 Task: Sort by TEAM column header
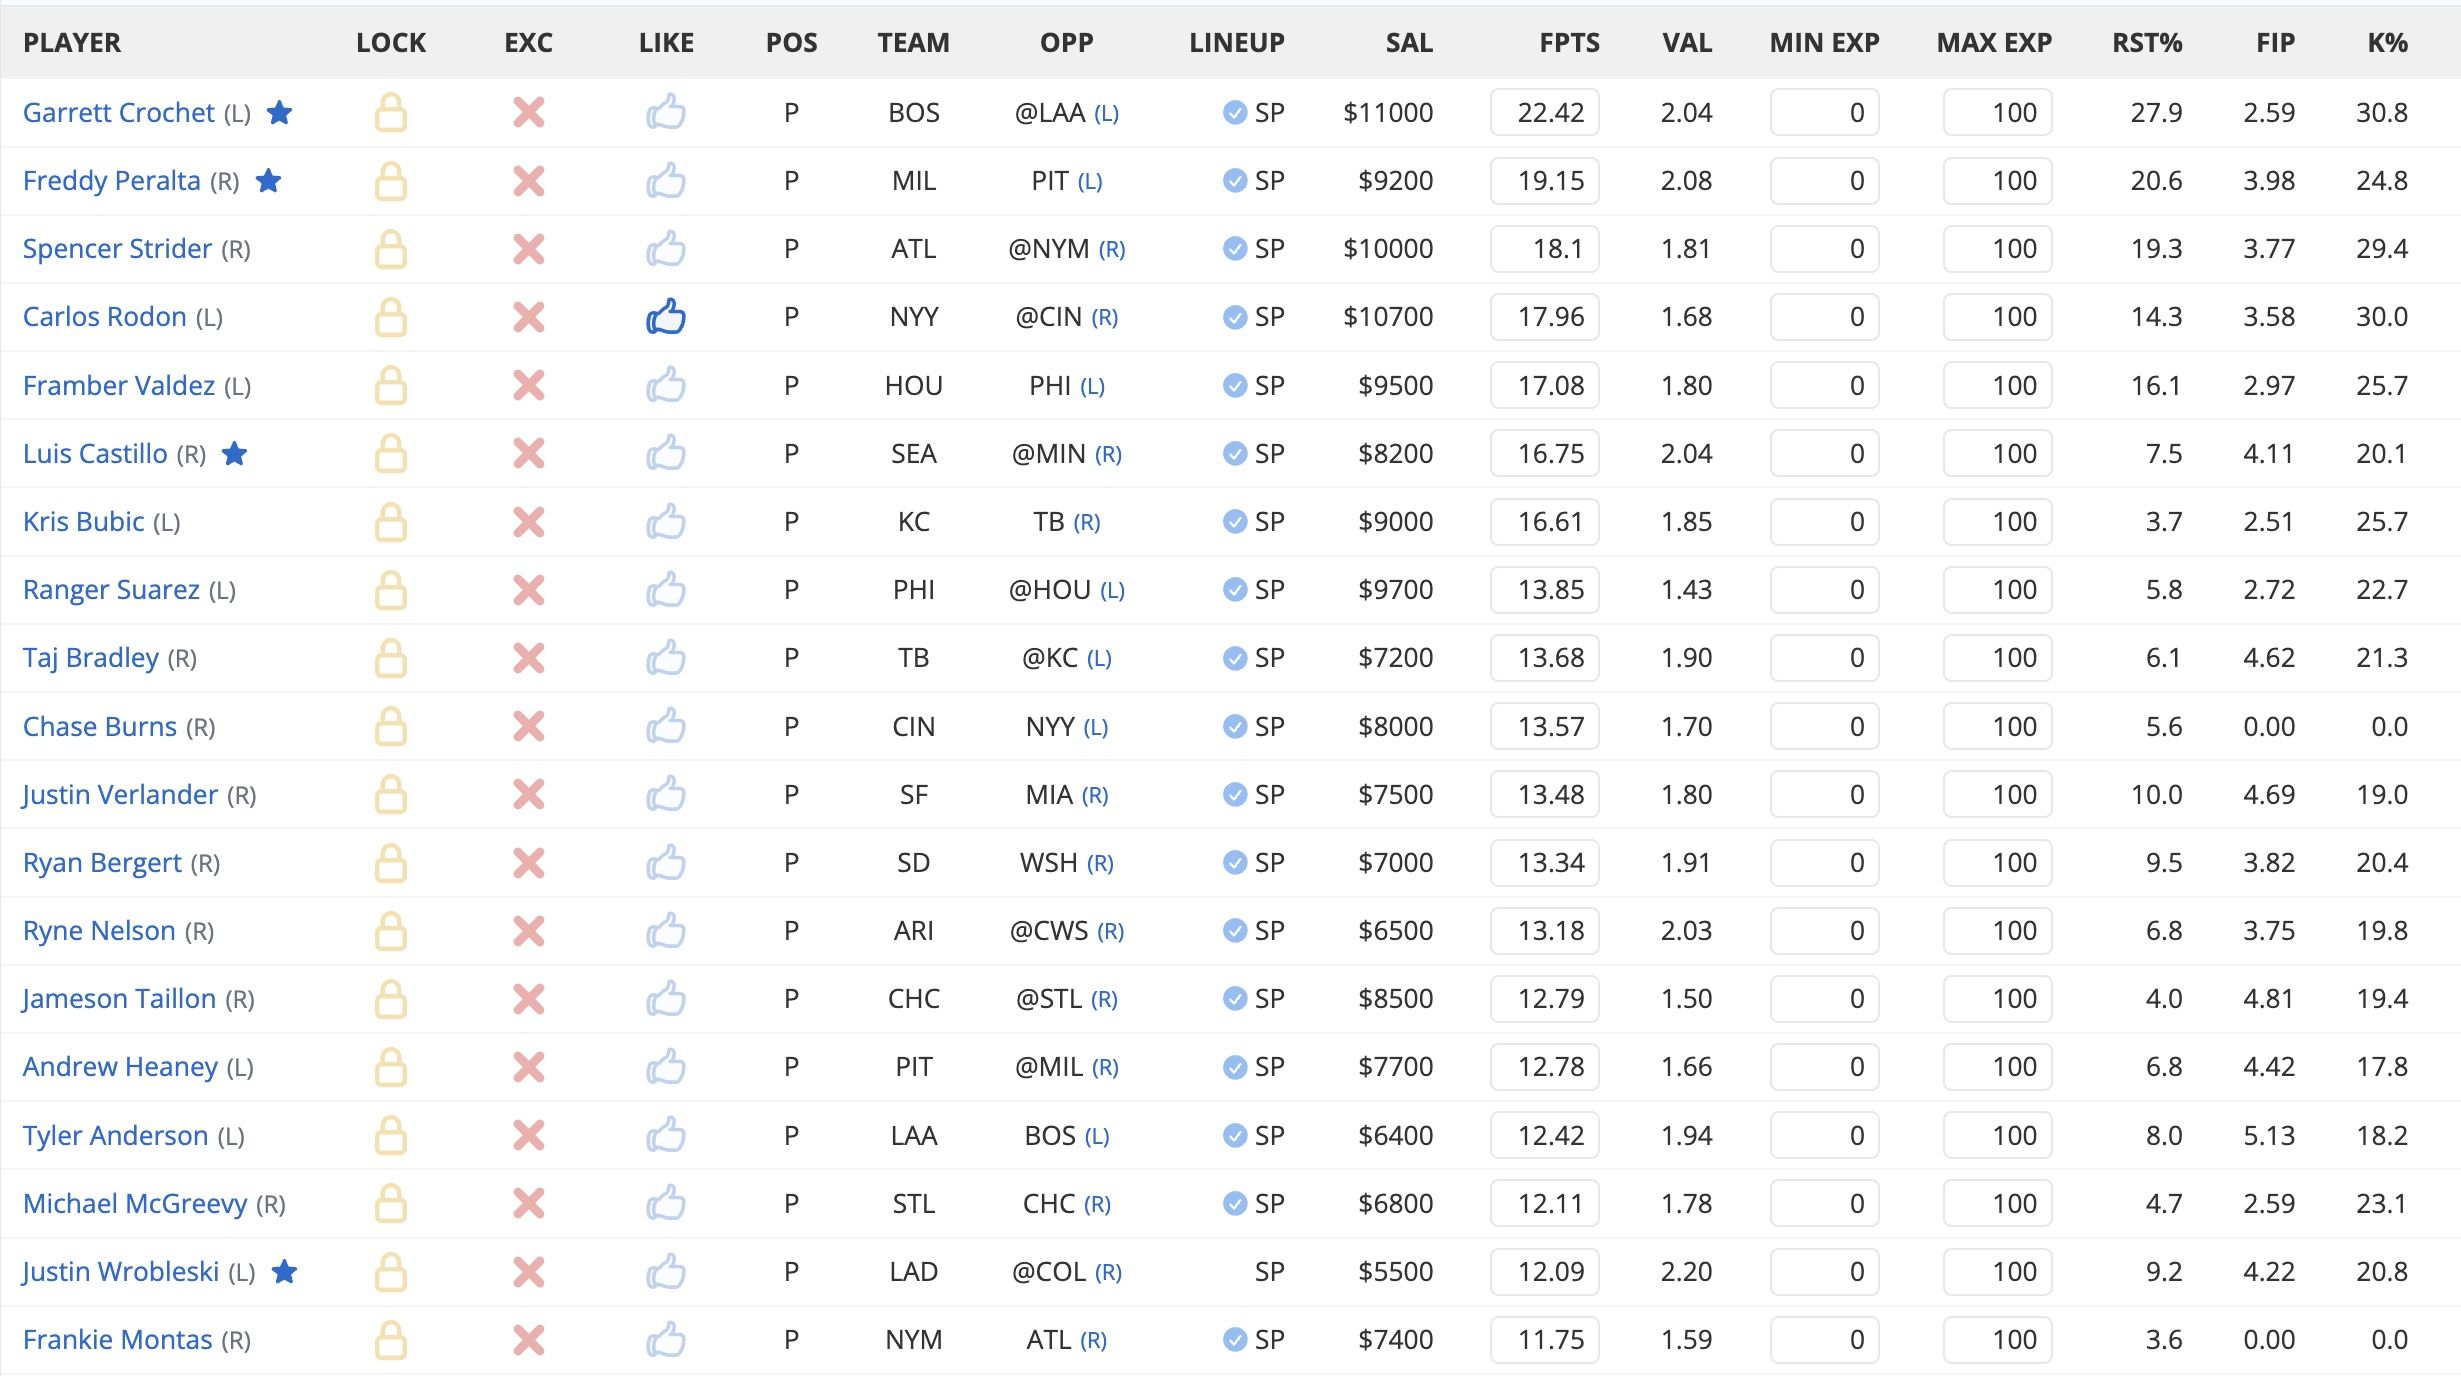(x=913, y=43)
